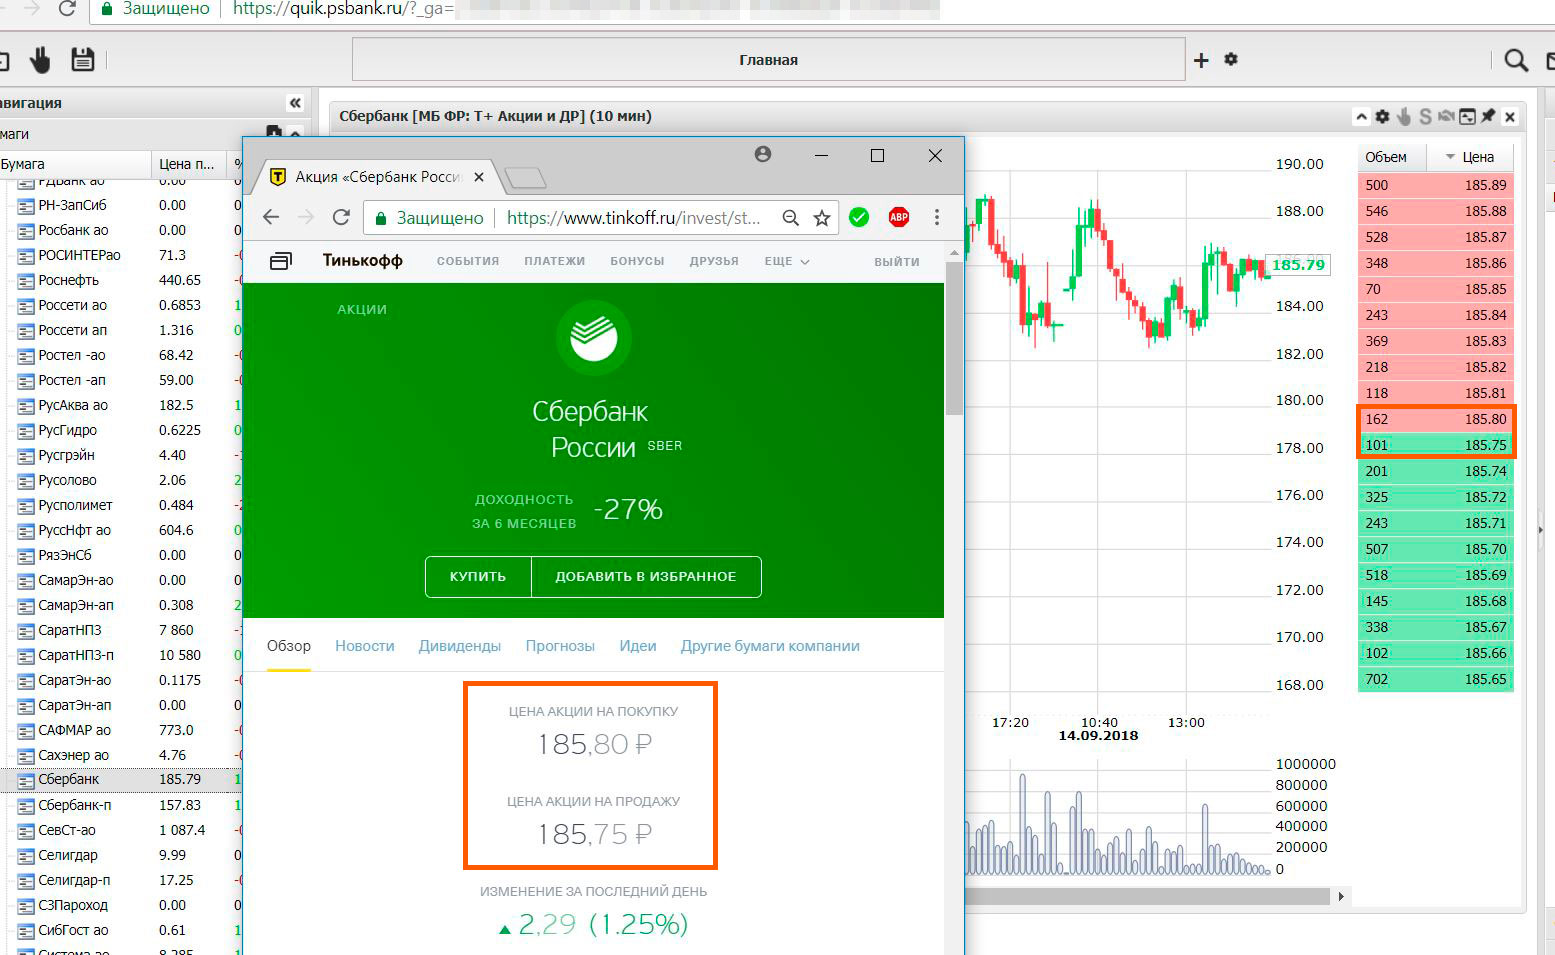Image resolution: width=1555 pixels, height=955 pixels.
Task: Open search with the magnifier icon in QUIK
Action: [1516, 60]
